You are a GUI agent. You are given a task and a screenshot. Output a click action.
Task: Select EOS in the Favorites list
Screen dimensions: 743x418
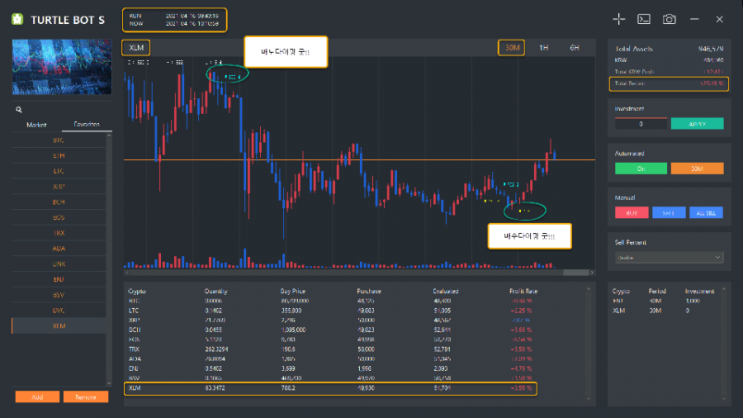coord(59,218)
